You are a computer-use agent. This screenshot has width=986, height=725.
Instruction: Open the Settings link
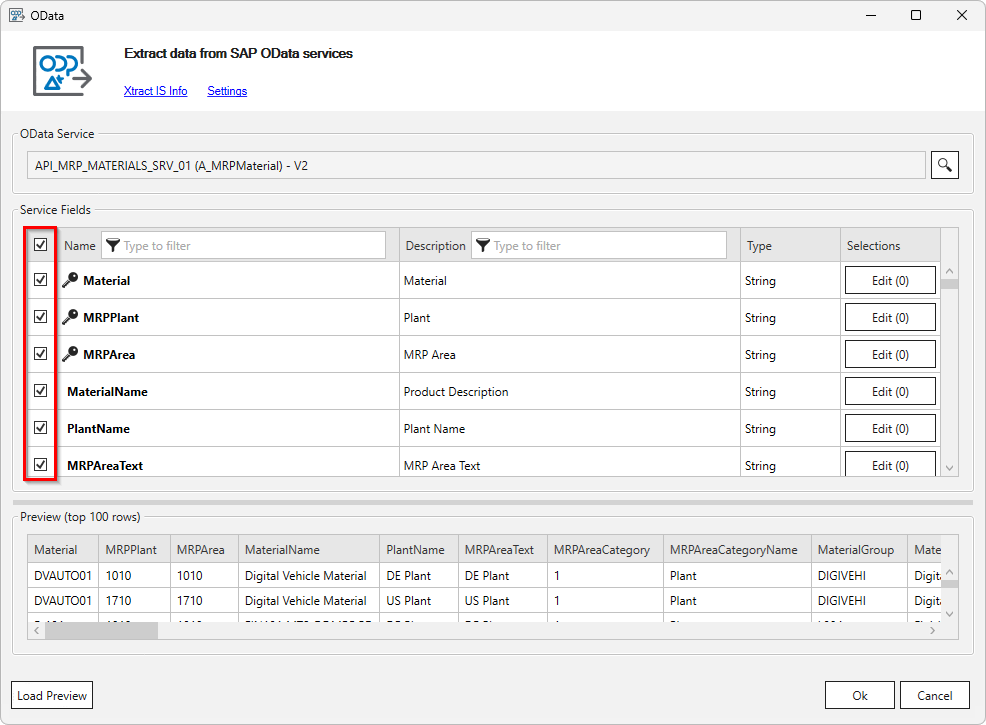pos(227,91)
